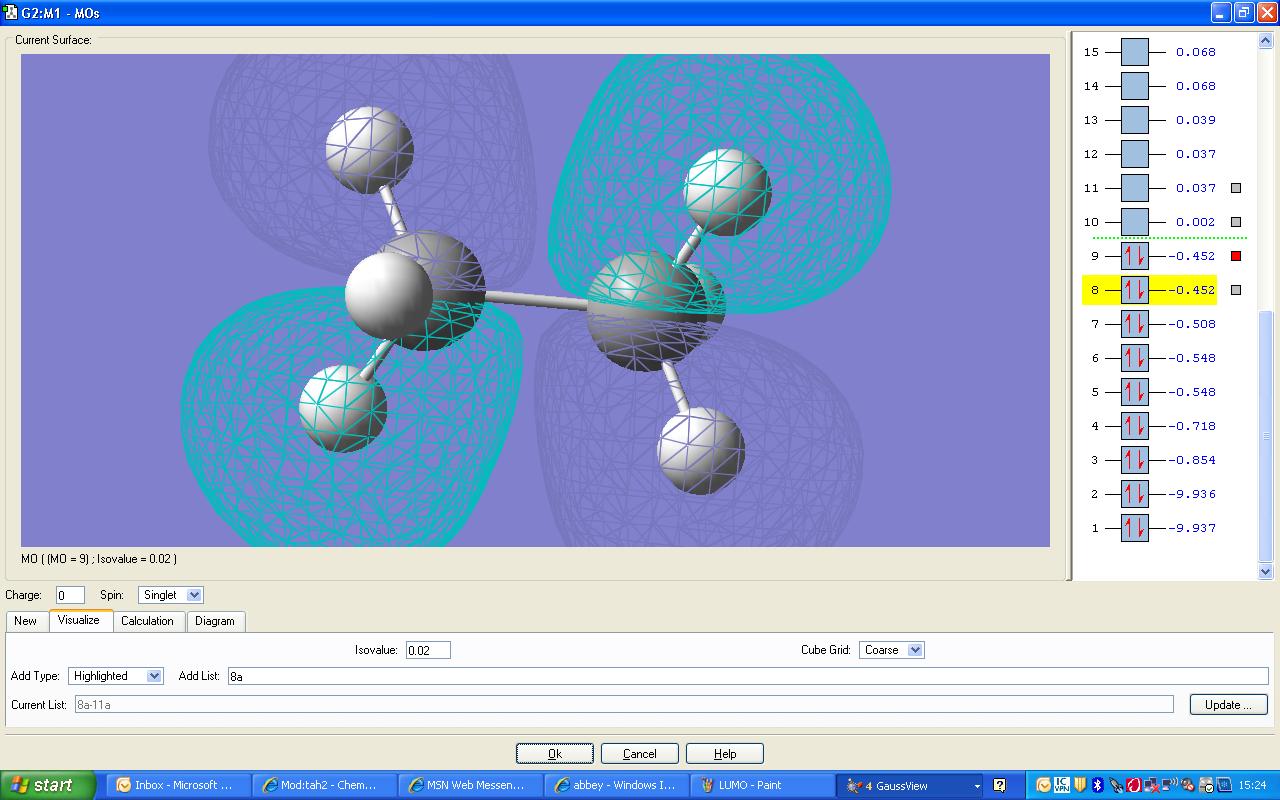Click the red surface marker beside orbital 9

click(1236, 256)
